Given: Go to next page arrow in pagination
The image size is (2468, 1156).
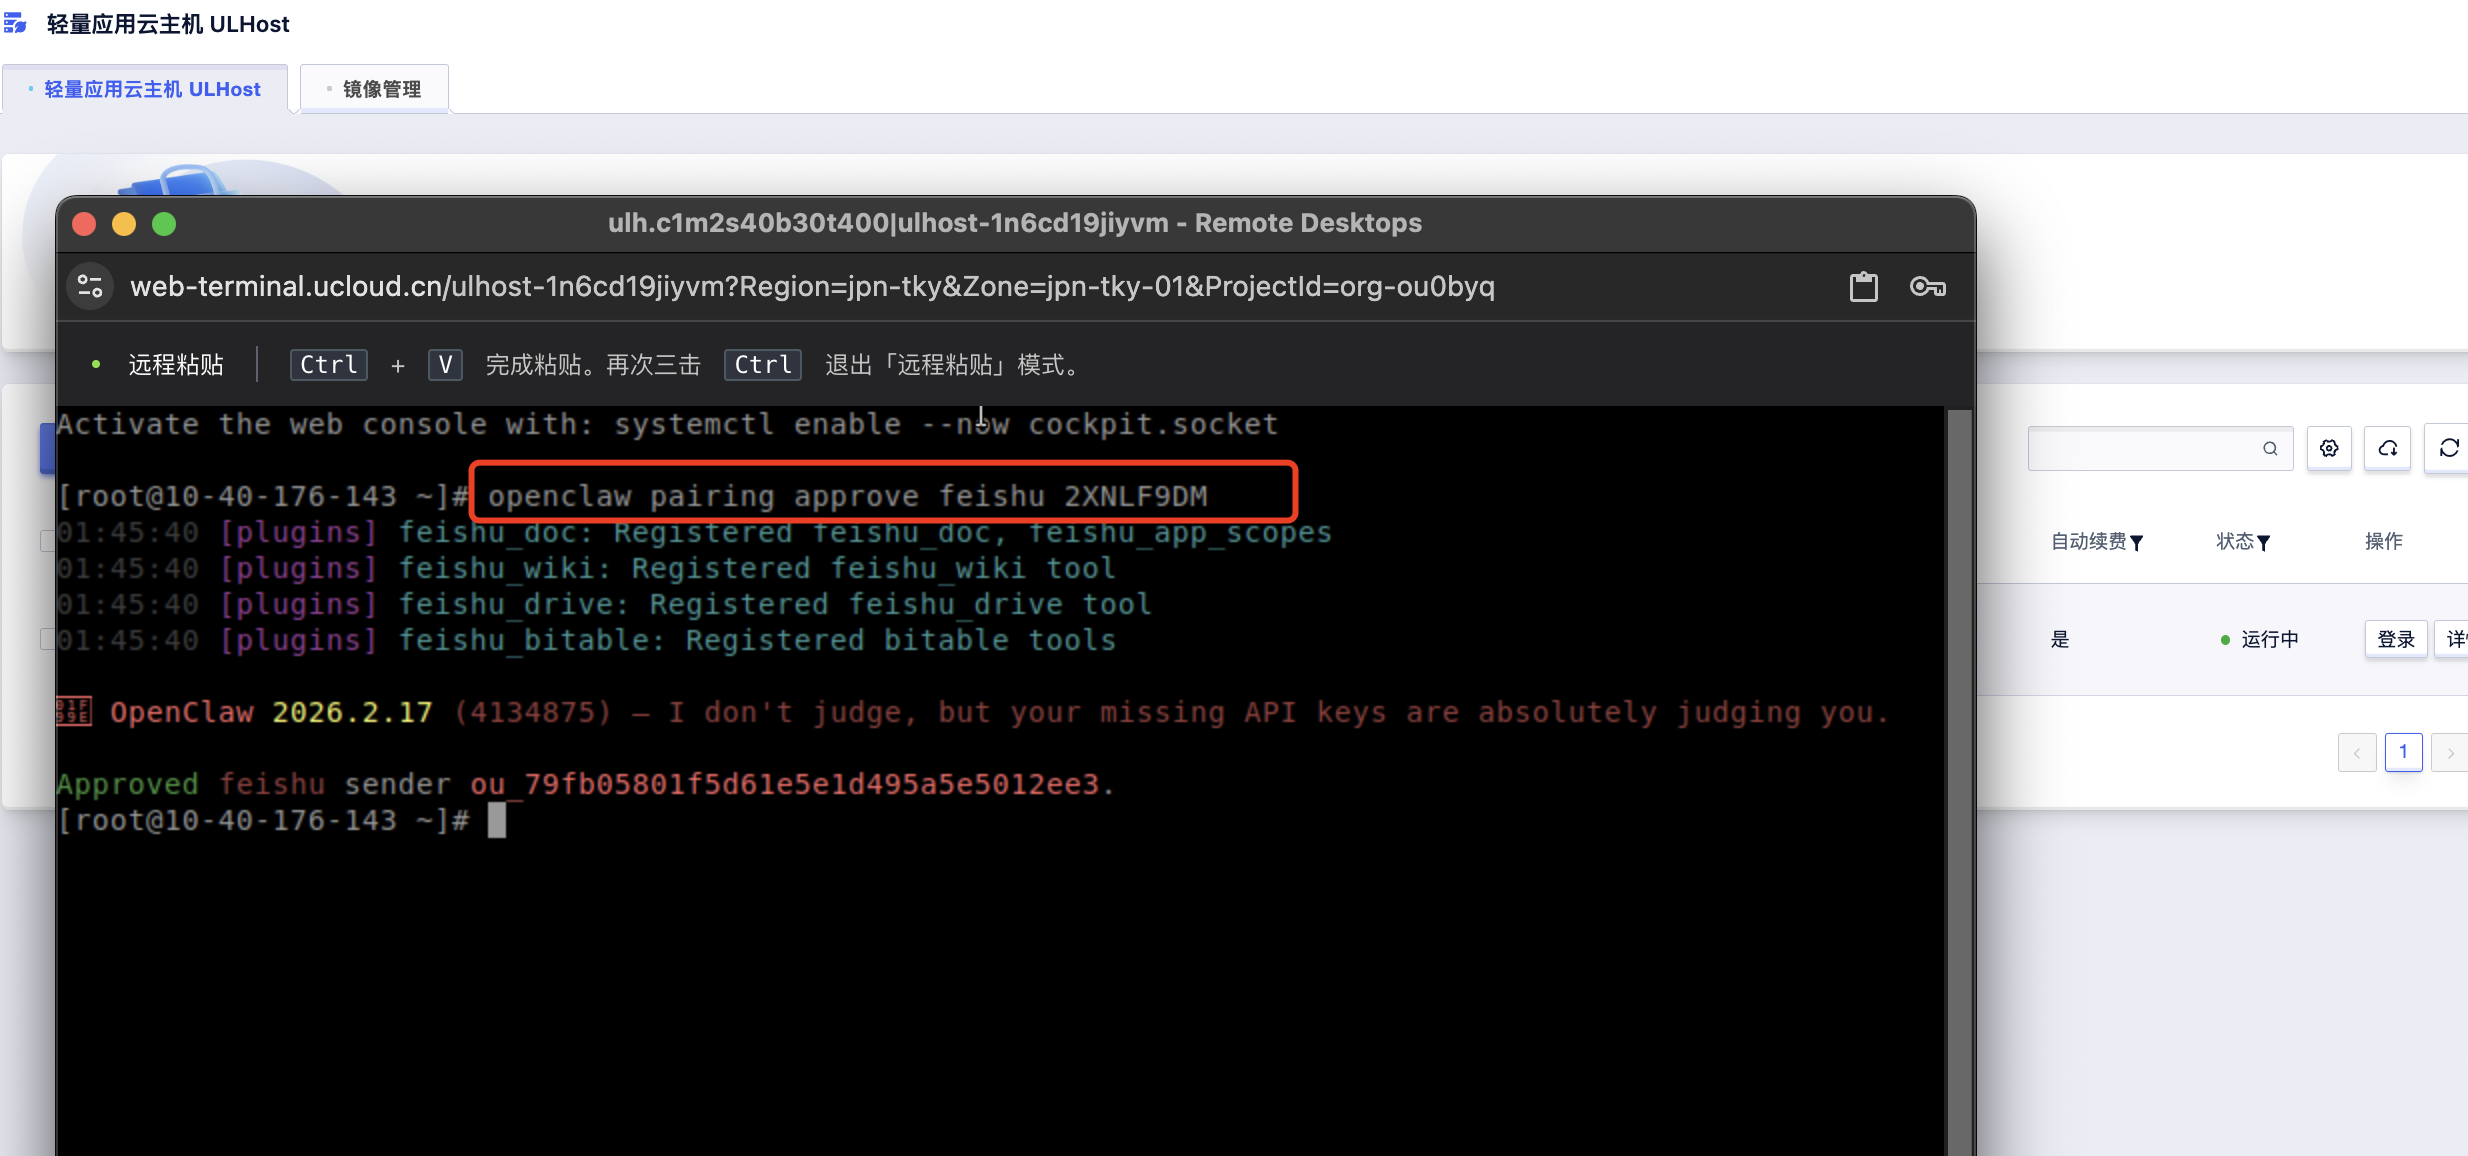Looking at the screenshot, I should [x=2450, y=753].
